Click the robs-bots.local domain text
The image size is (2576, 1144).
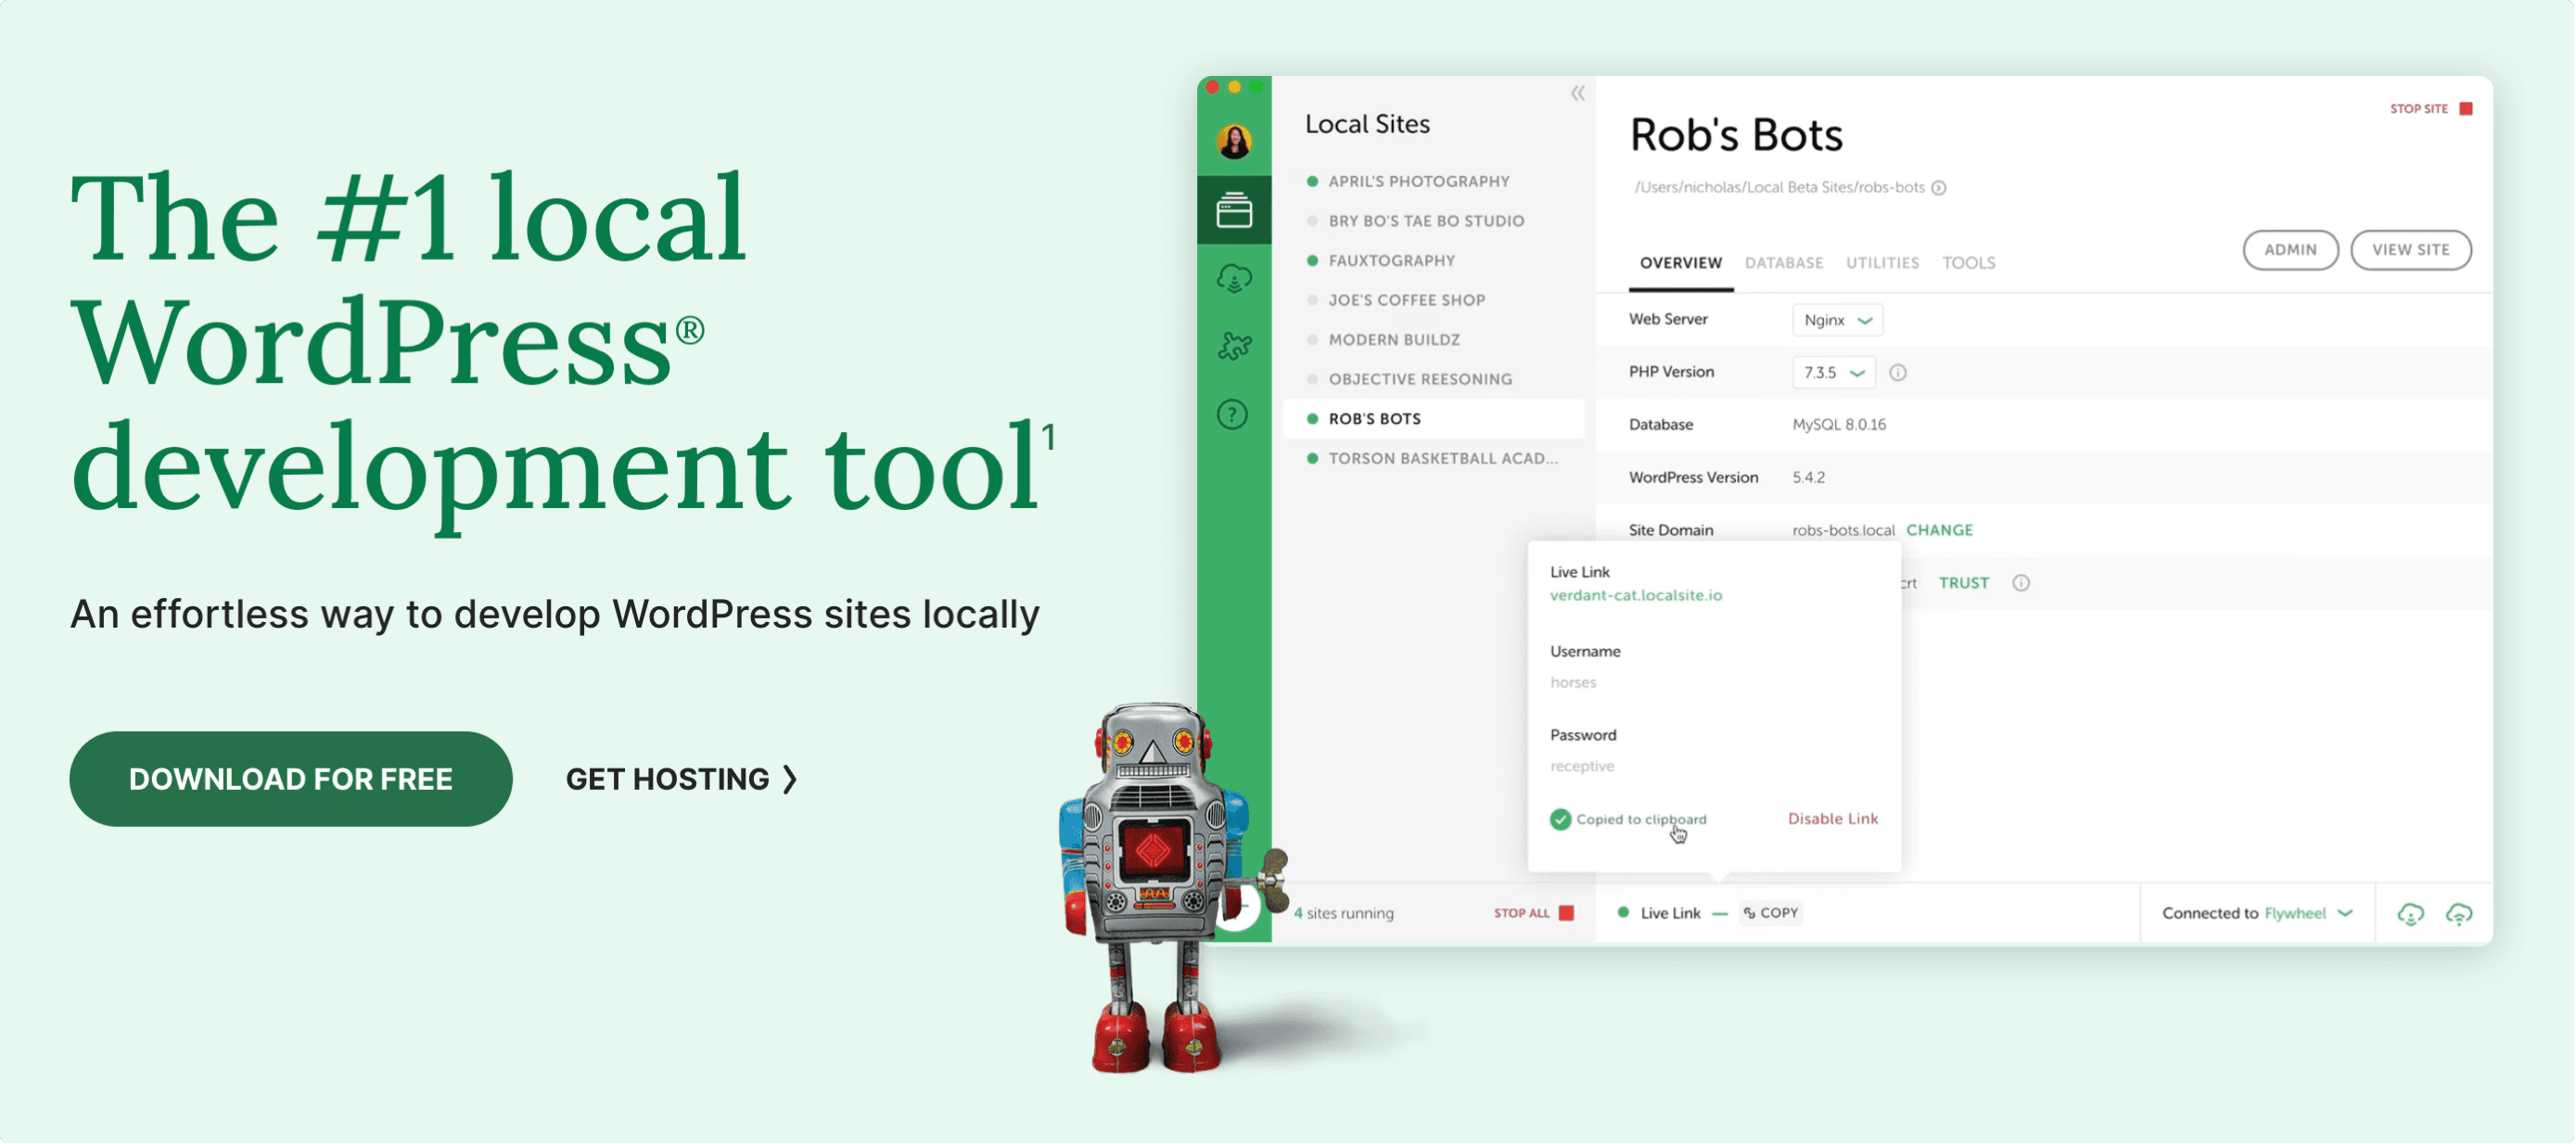point(1843,530)
